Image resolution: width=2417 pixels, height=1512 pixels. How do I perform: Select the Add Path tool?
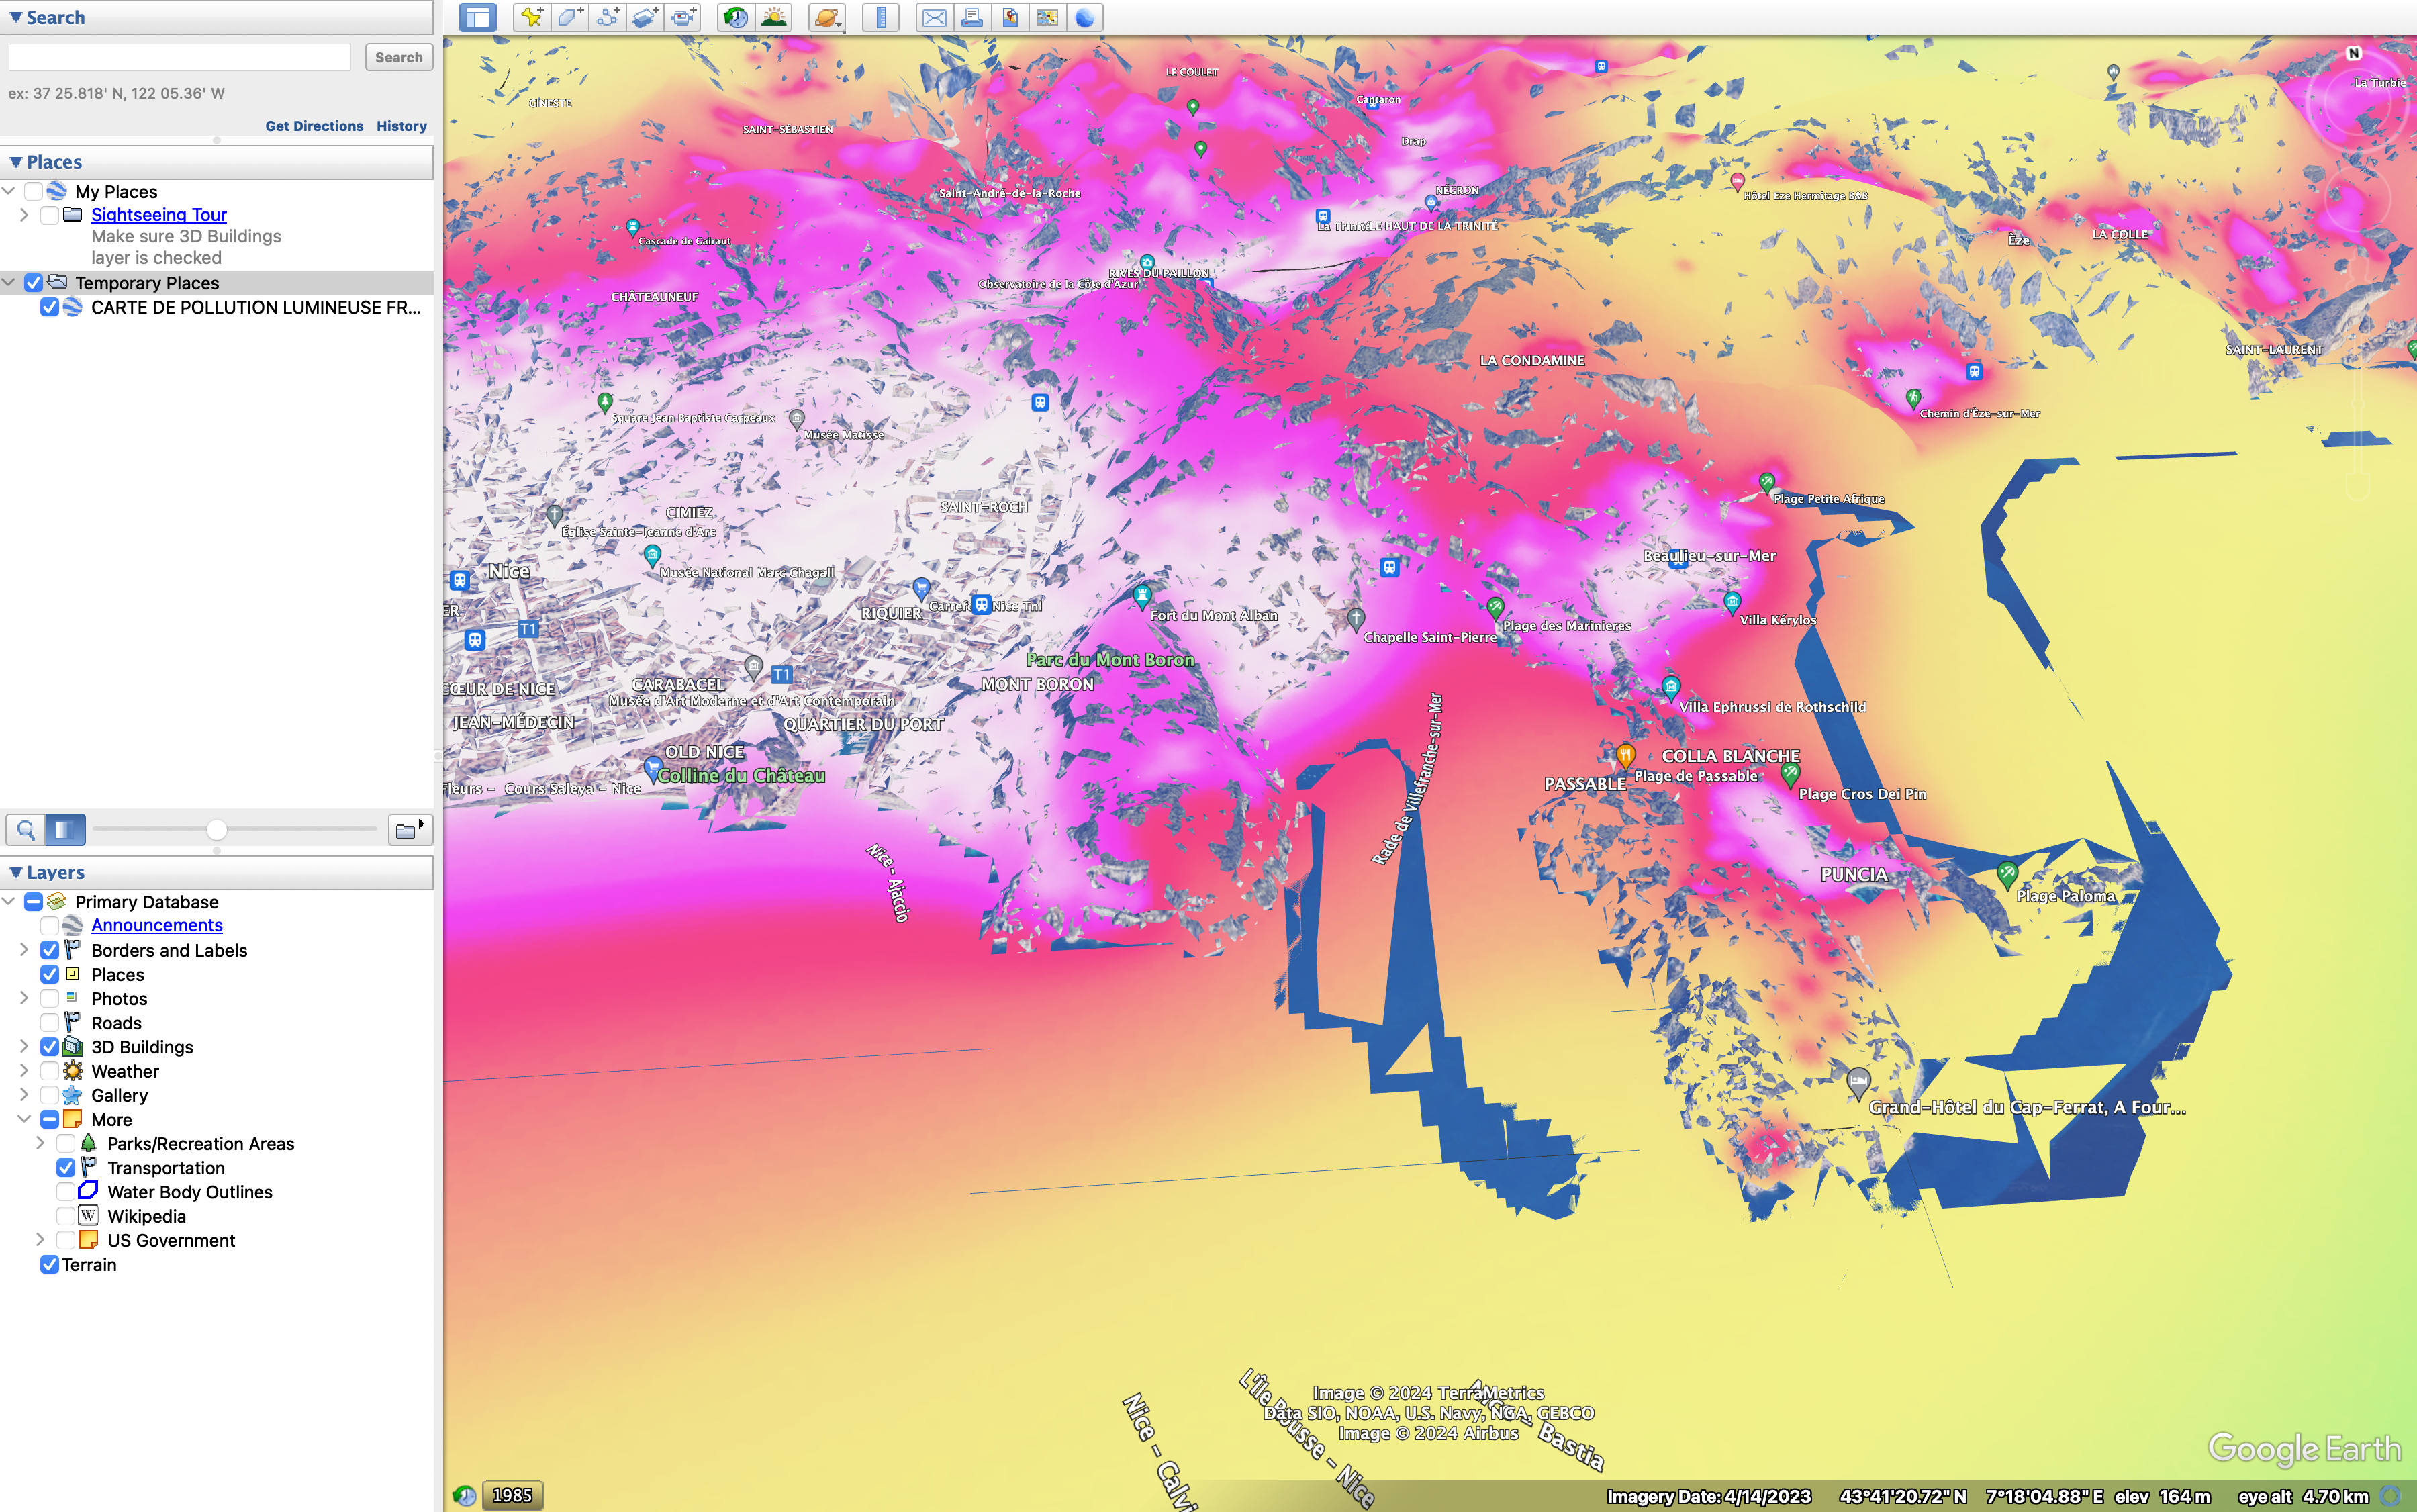tap(608, 17)
